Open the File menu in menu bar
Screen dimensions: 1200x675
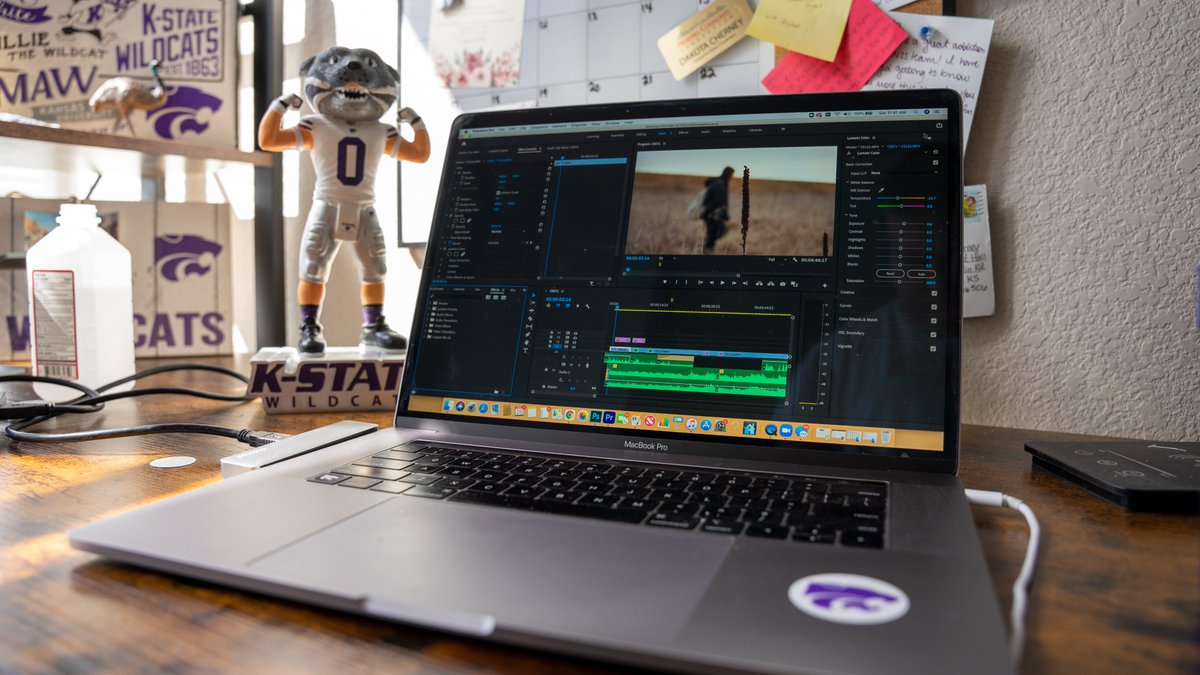pos(502,130)
